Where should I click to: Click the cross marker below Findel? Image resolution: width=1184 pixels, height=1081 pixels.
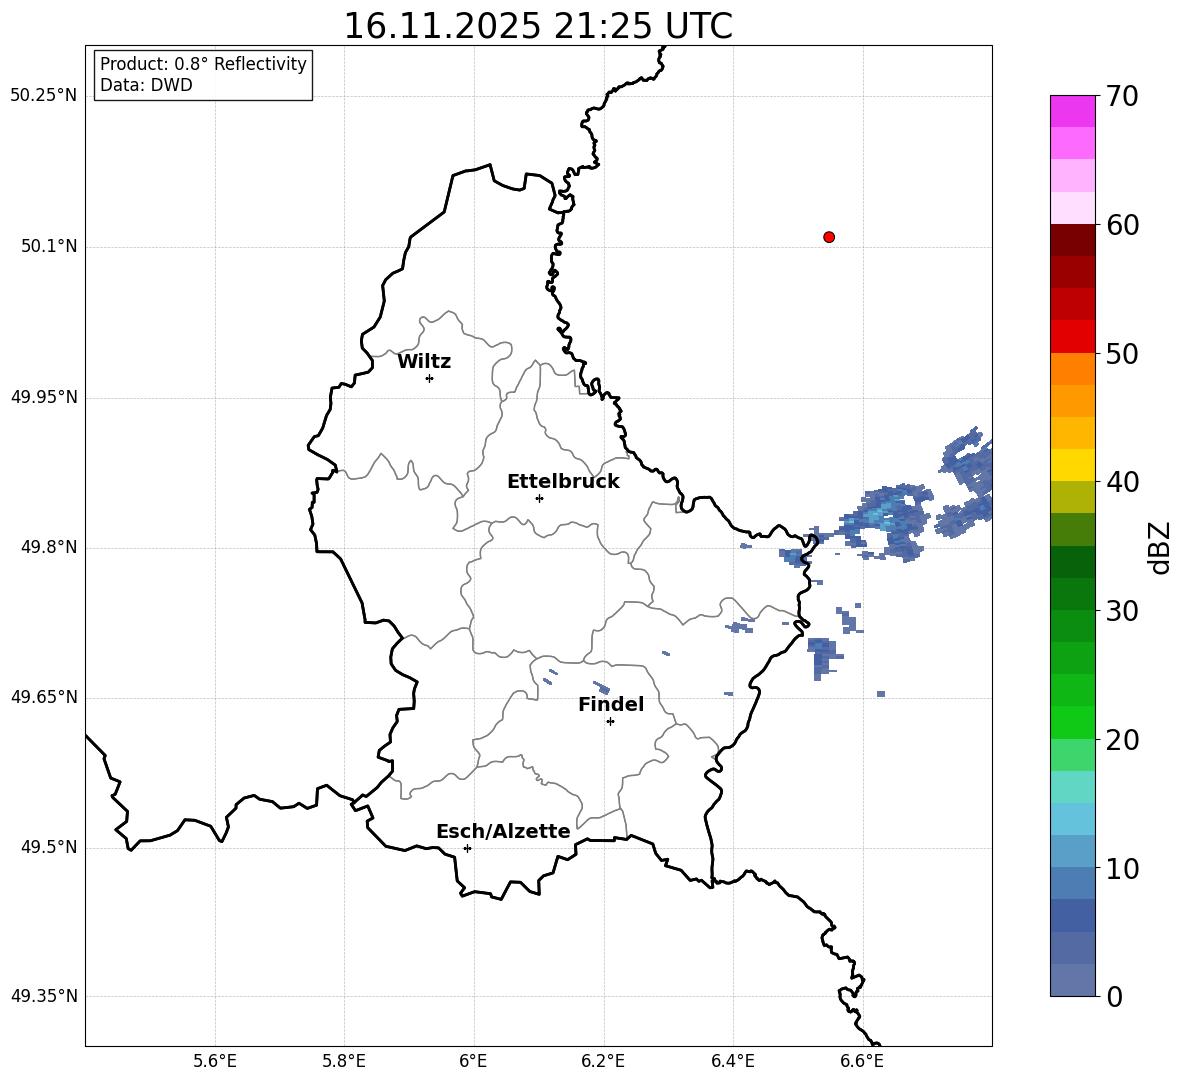pos(610,721)
